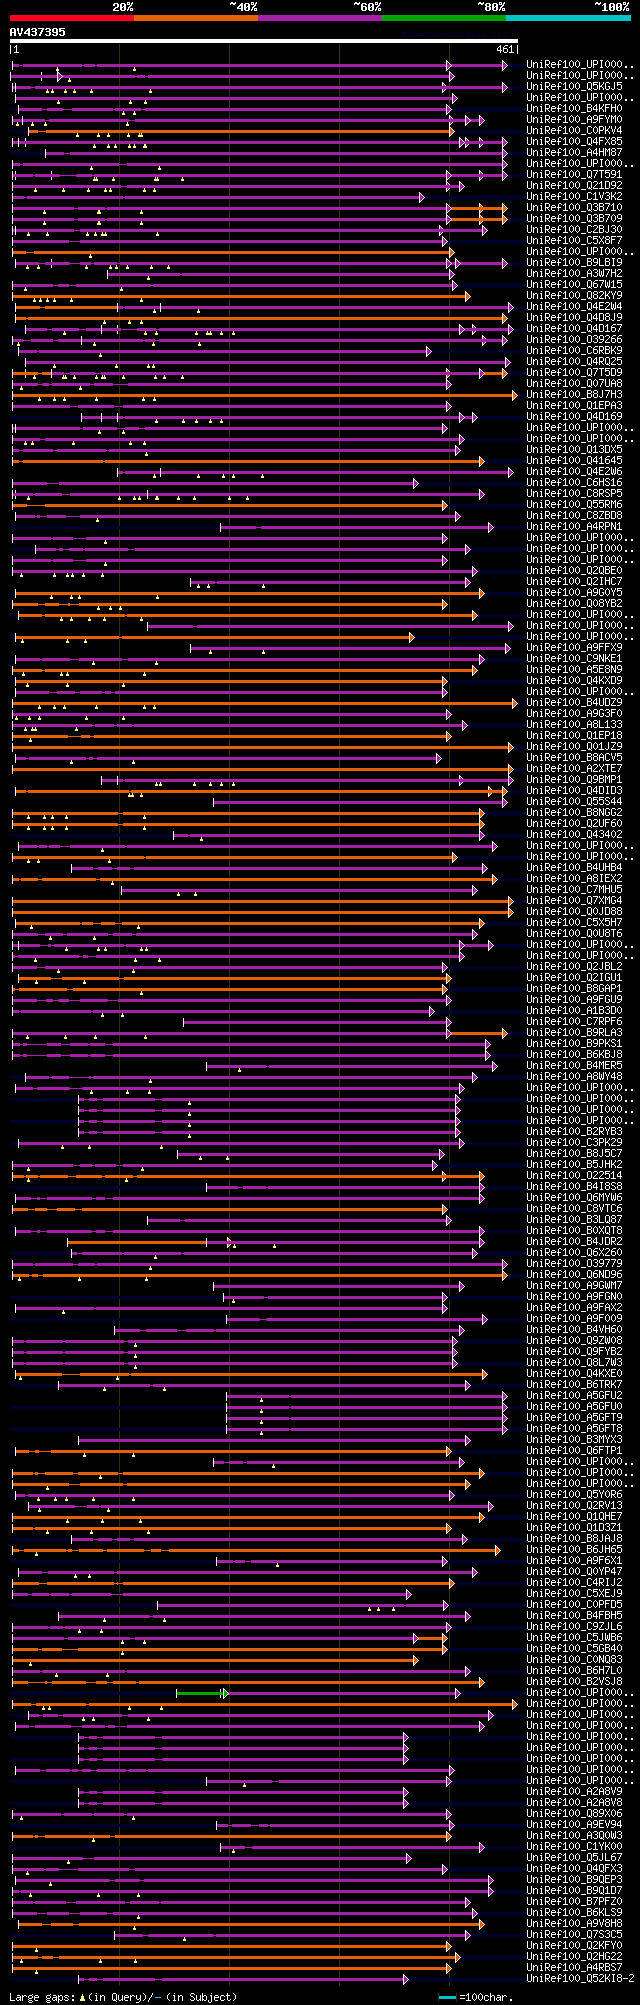The image size is (640, 2005).
Task: Select hit label UniRef100_C2BJ30
Action: click(576, 229)
